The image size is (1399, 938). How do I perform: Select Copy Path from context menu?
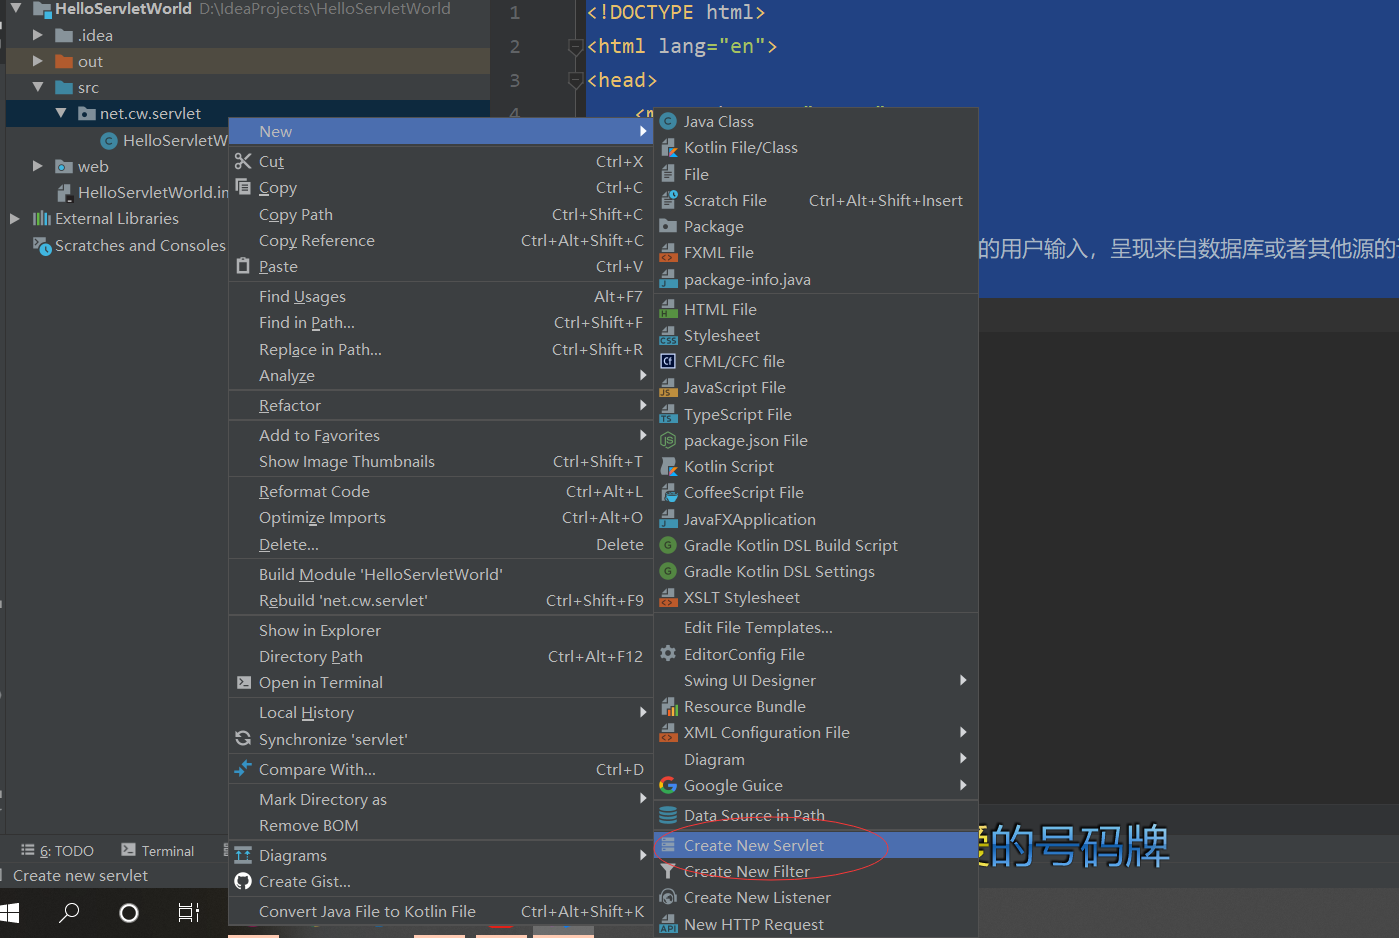click(x=441, y=214)
